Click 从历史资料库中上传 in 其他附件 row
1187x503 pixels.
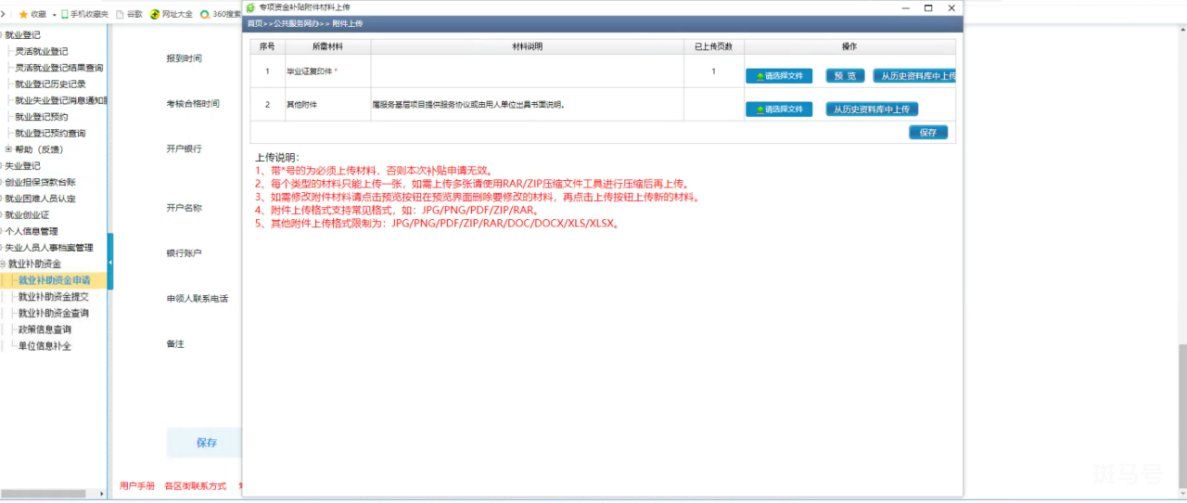871,109
